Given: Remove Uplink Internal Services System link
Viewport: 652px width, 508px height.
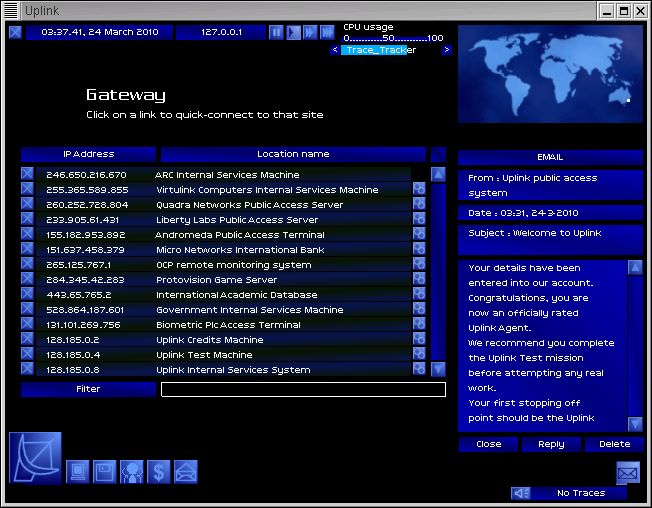Looking at the screenshot, I should pos(27,368).
